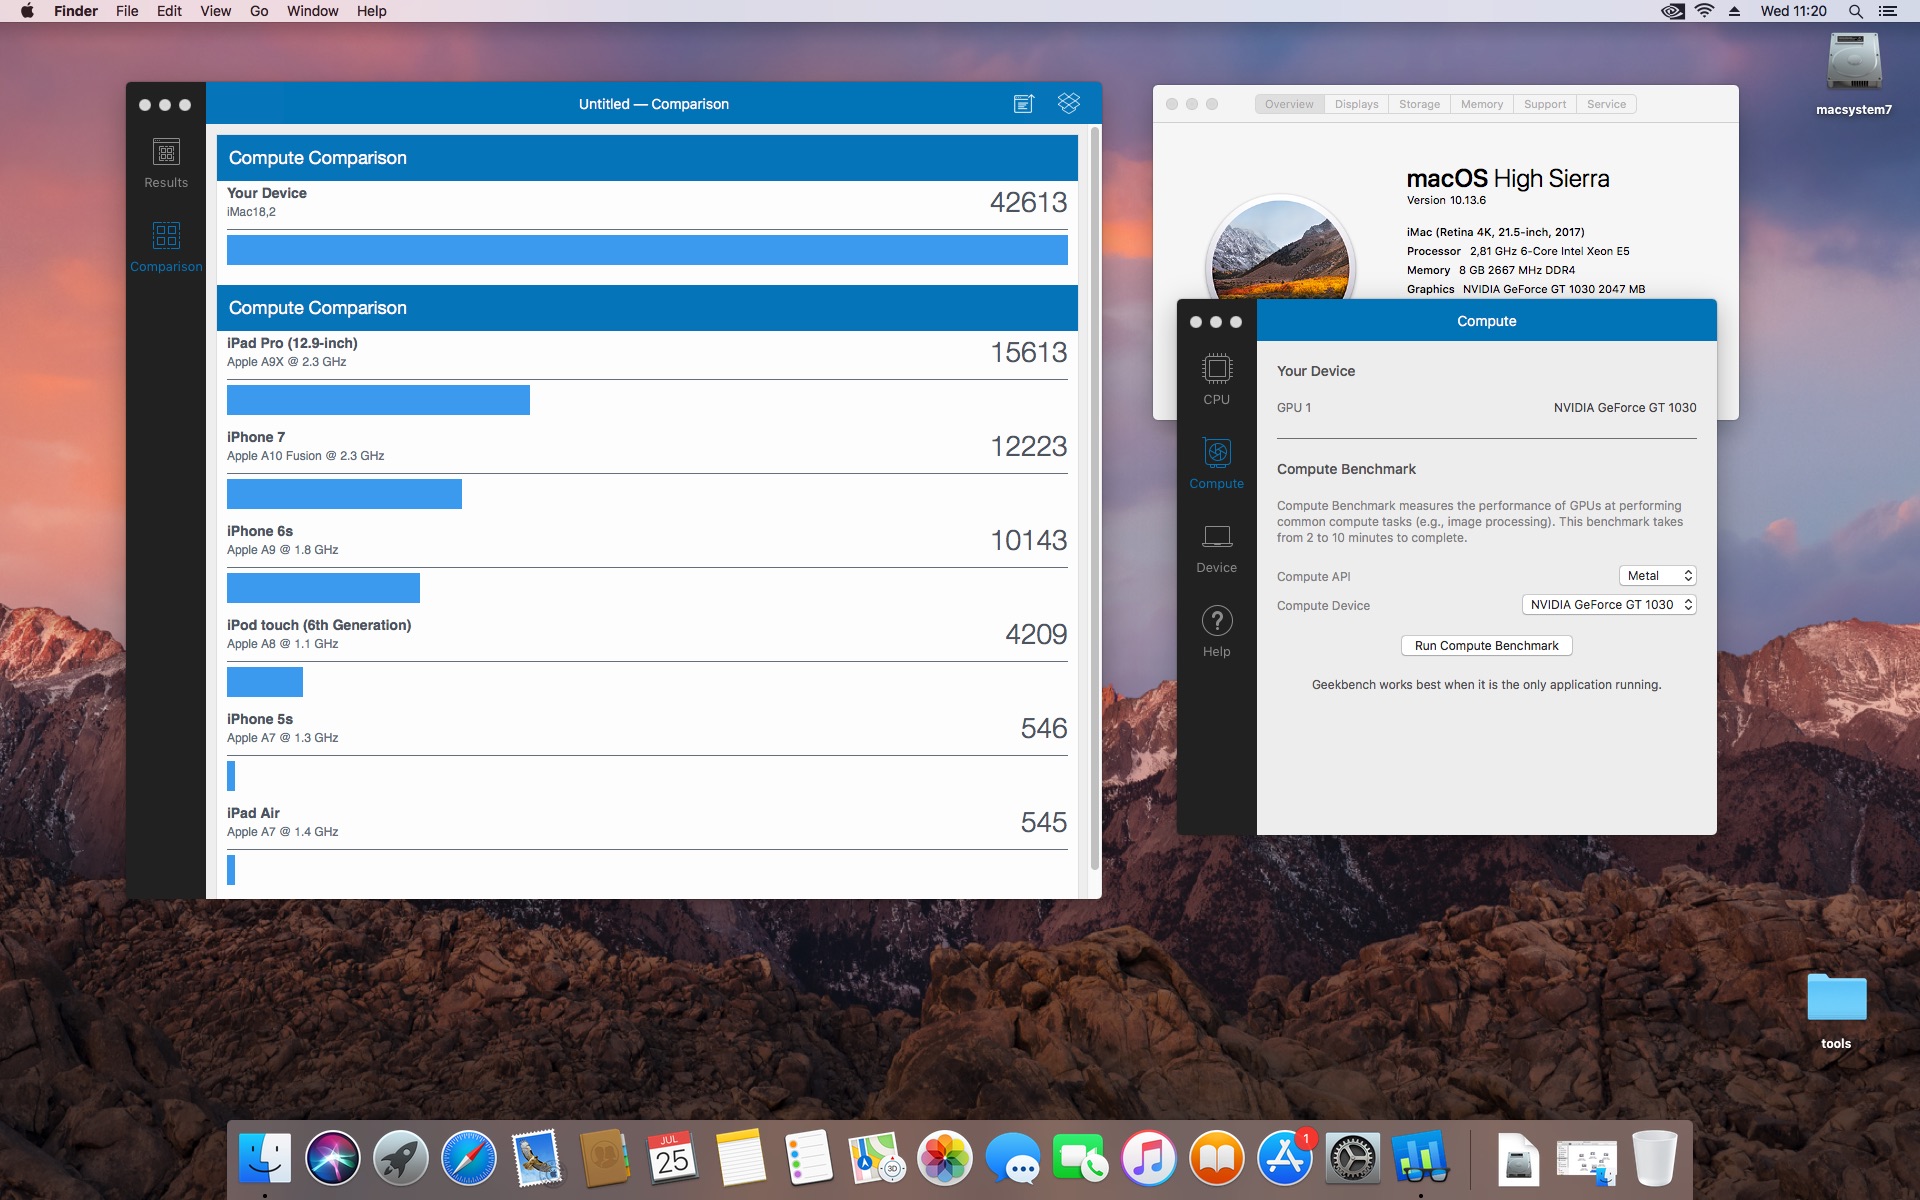Click the Comparison window vertical scrollbar
The height and width of the screenshot is (1200, 1920).
click(x=1095, y=500)
